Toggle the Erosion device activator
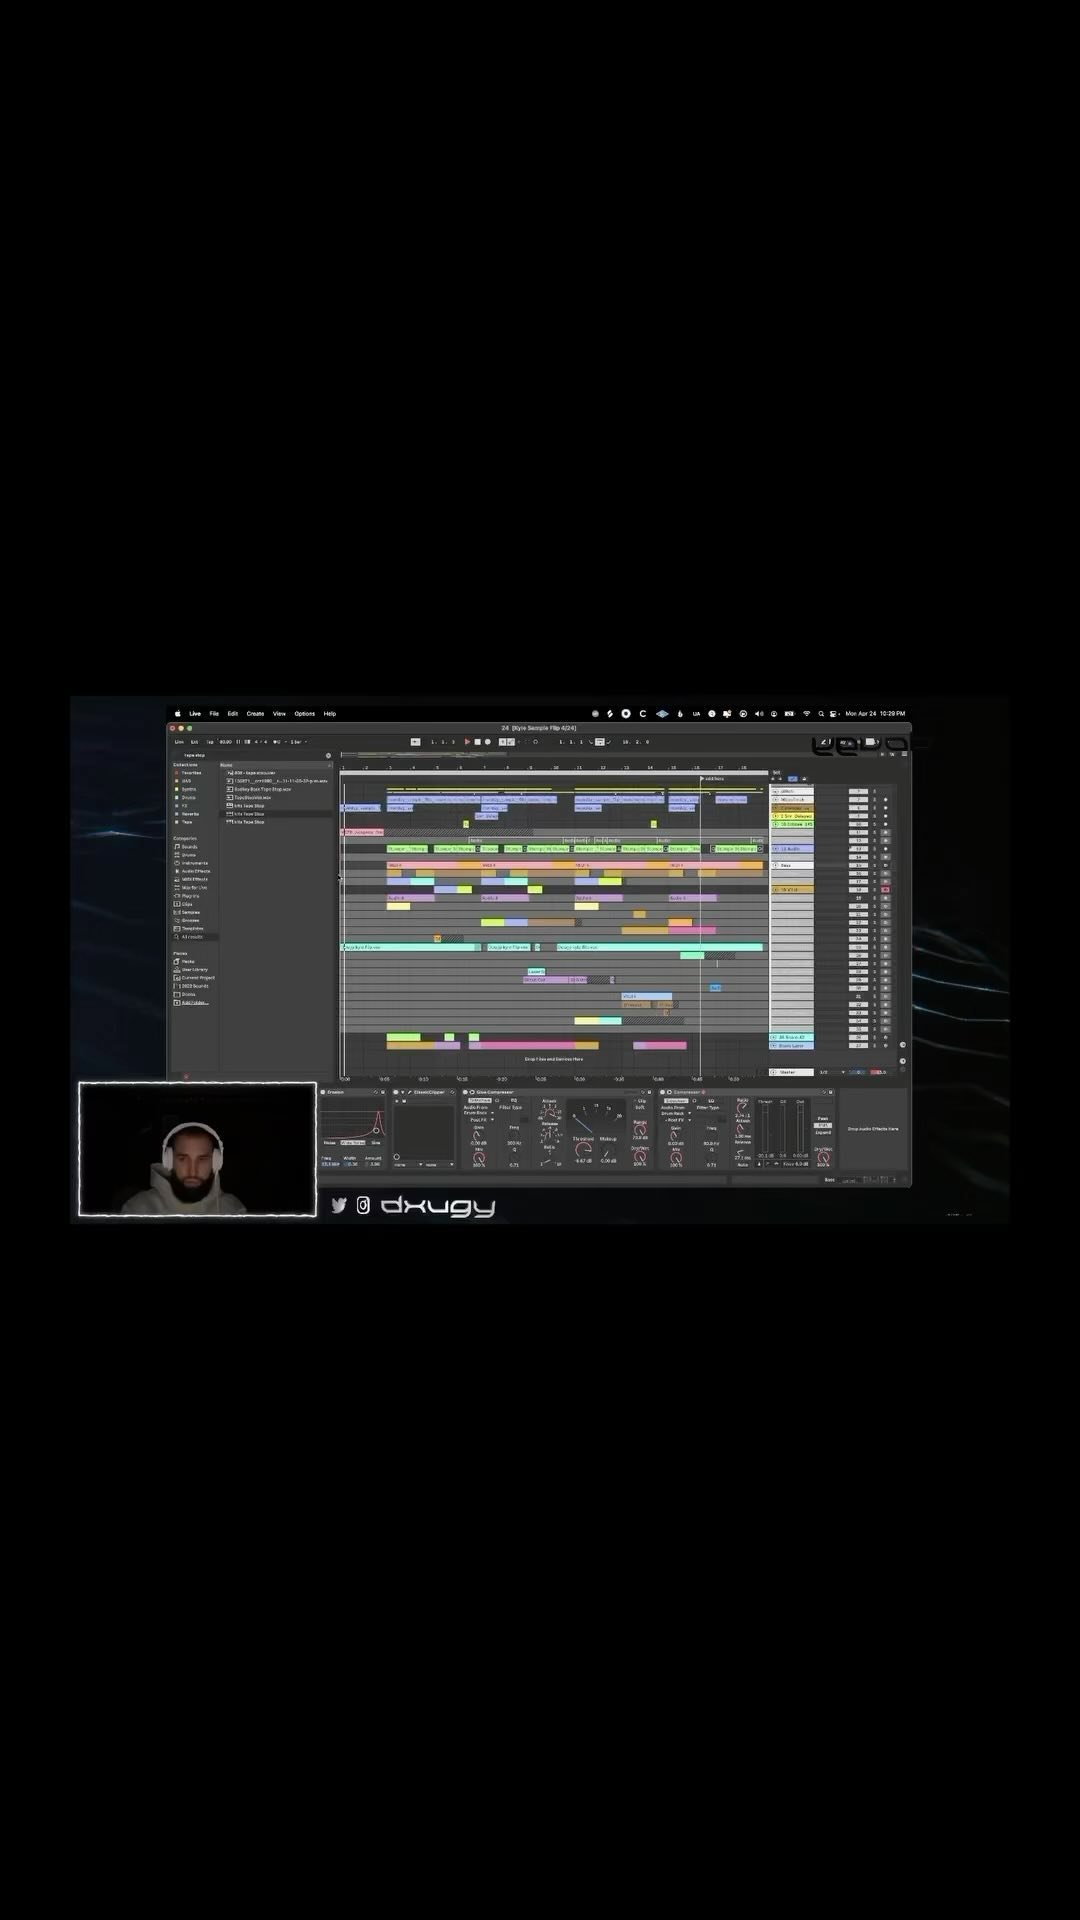 (x=322, y=1092)
